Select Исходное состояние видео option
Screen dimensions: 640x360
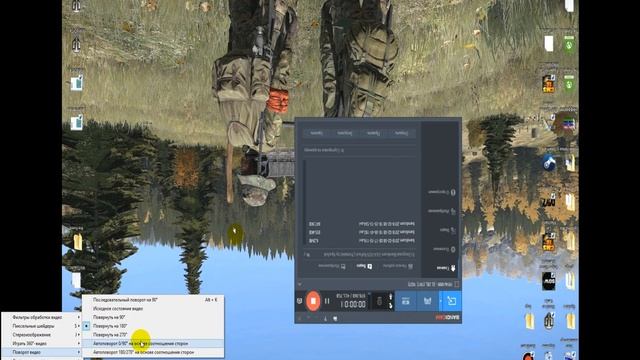tap(153, 309)
